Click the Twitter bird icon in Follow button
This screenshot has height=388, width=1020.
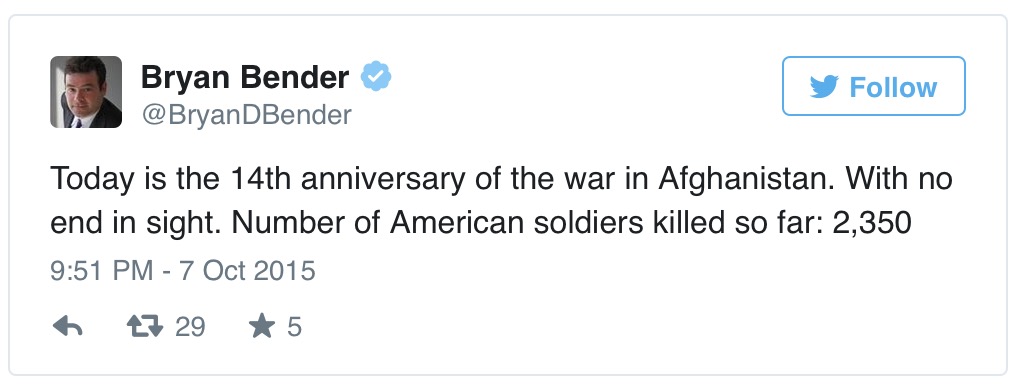(x=824, y=87)
